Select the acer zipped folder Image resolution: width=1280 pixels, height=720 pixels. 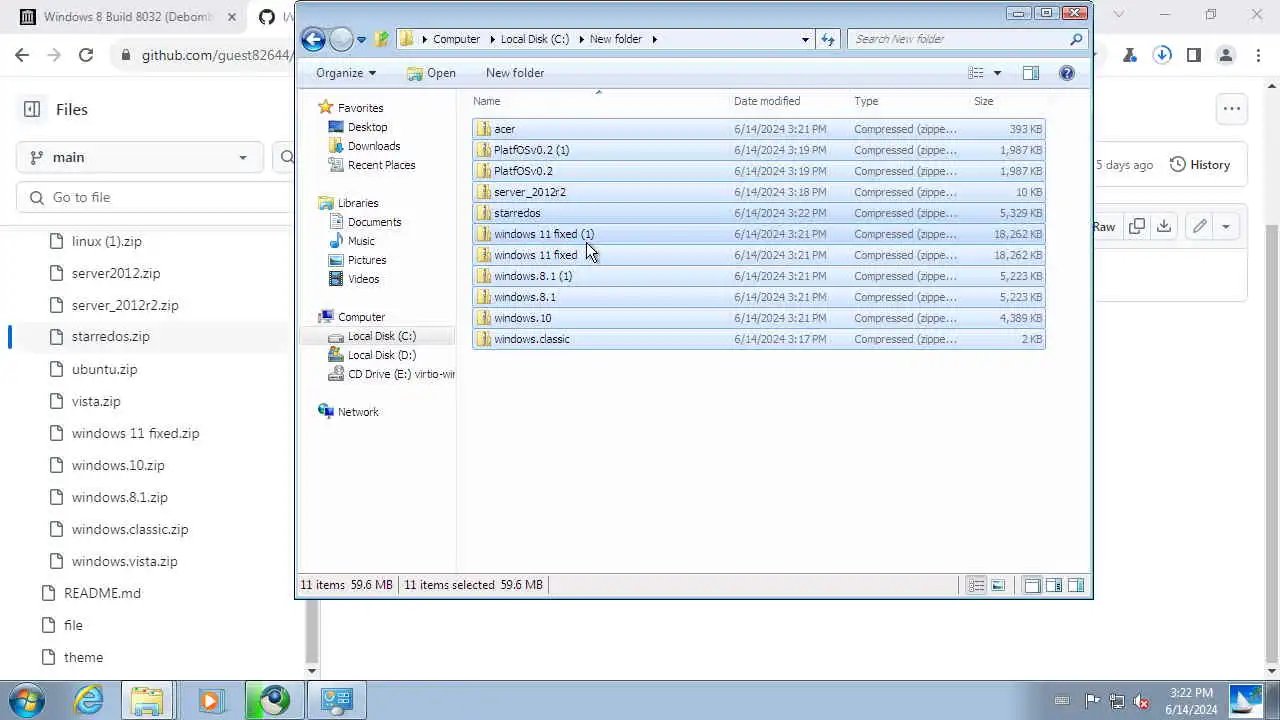(758, 129)
